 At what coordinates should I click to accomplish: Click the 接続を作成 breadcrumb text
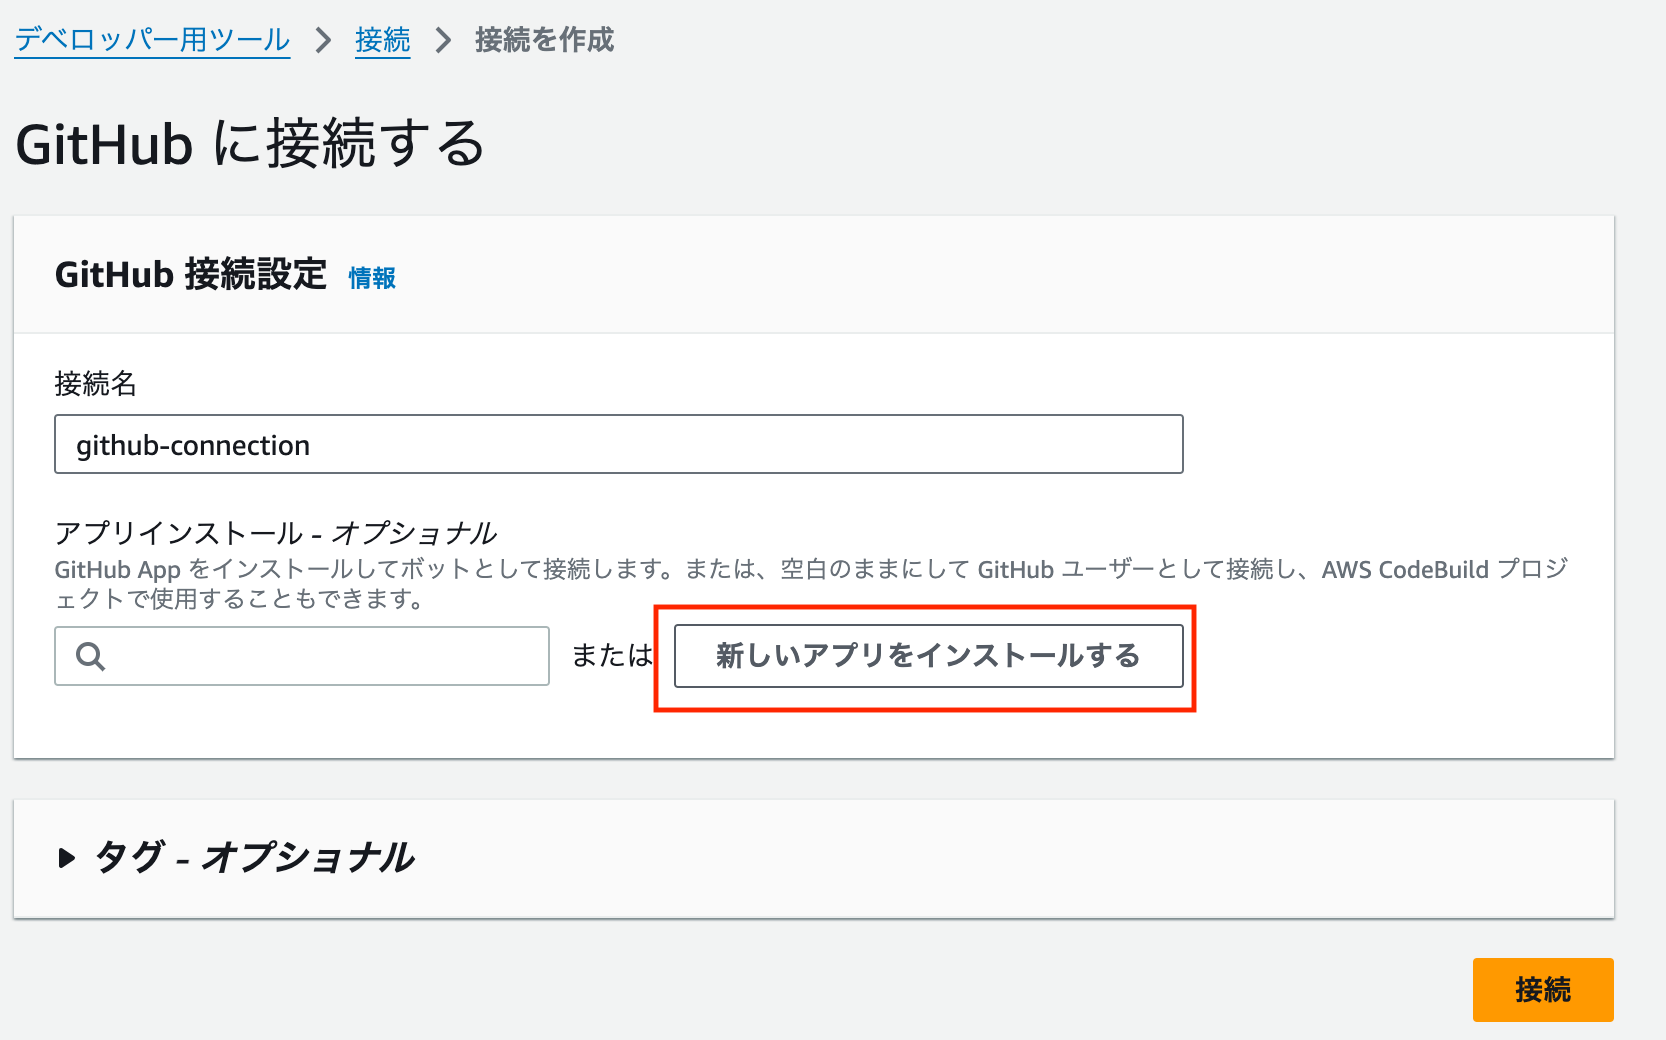pyautogui.click(x=544, y=40)
